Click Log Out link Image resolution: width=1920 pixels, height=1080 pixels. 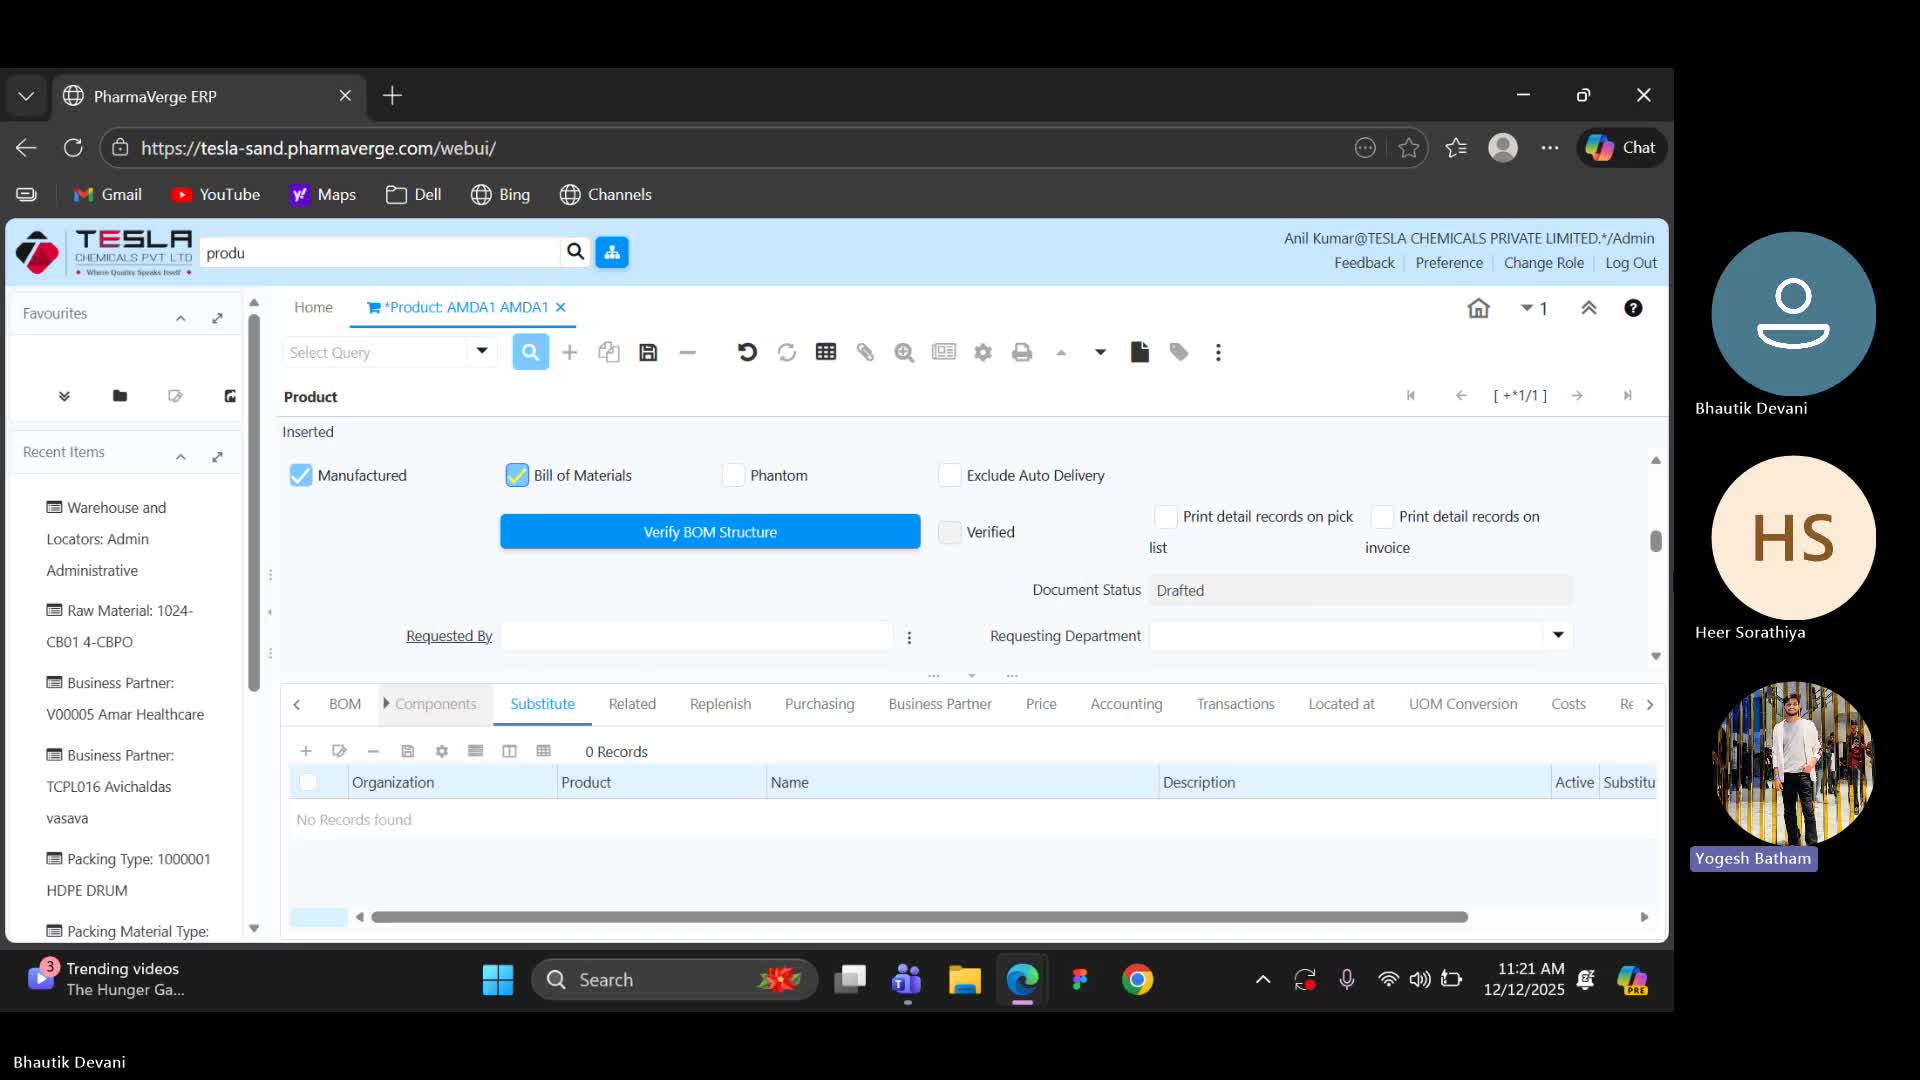[1631, 263]
